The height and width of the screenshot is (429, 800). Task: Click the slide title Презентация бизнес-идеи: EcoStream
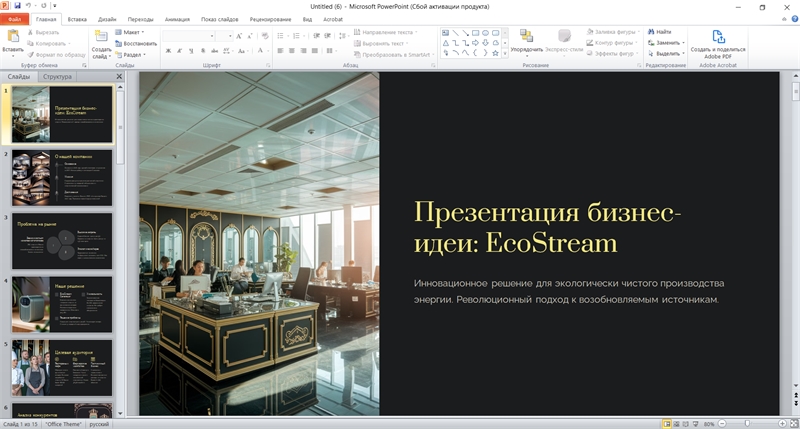547,227
